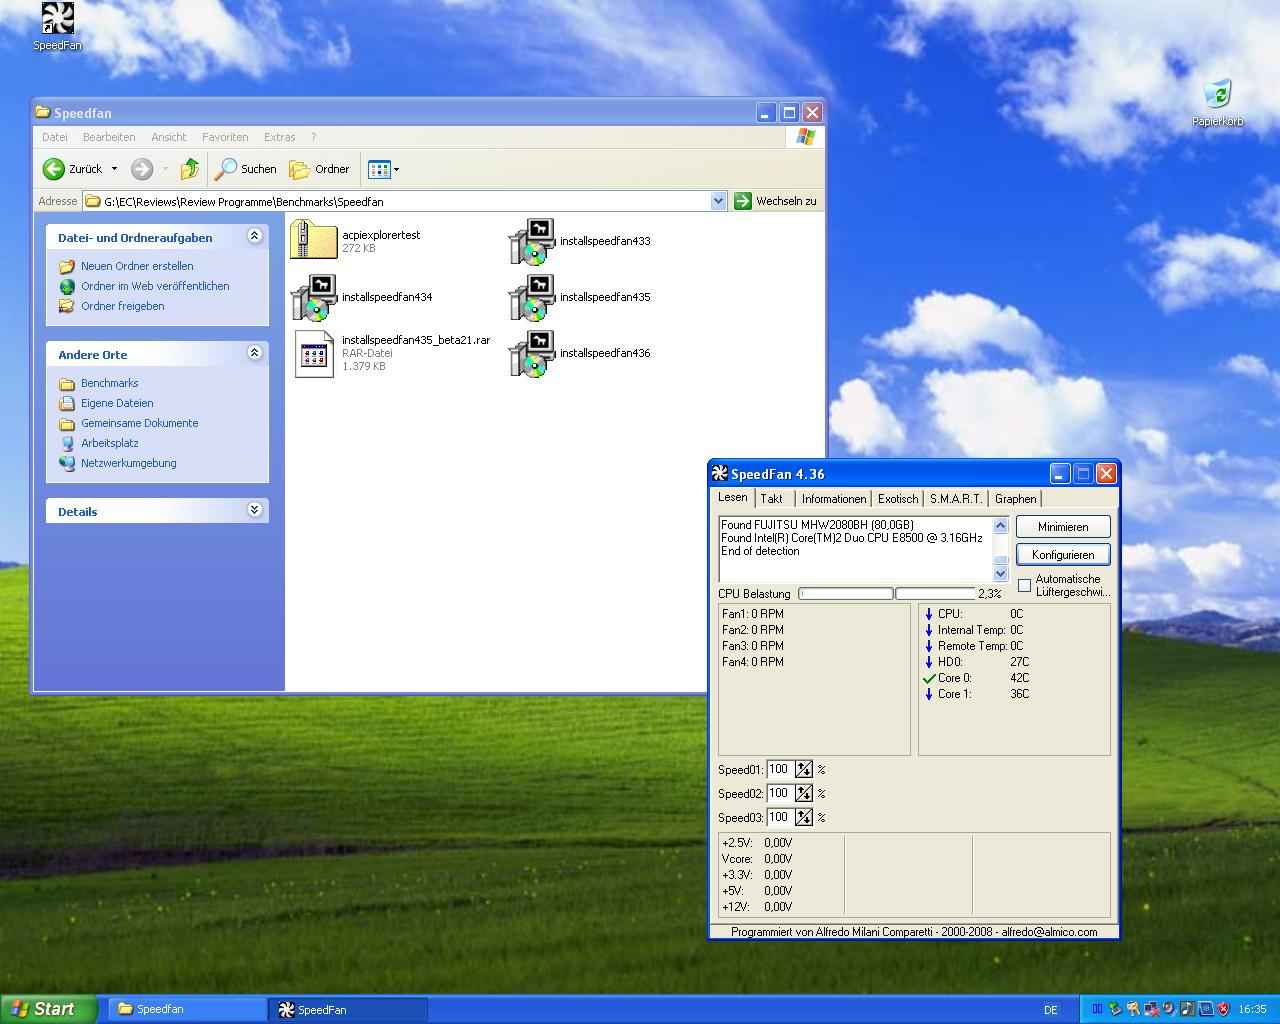This screenshot has width=1280, height=1024.
Task: Click the Speed03 spinner control
Action: tap(804, 817)
